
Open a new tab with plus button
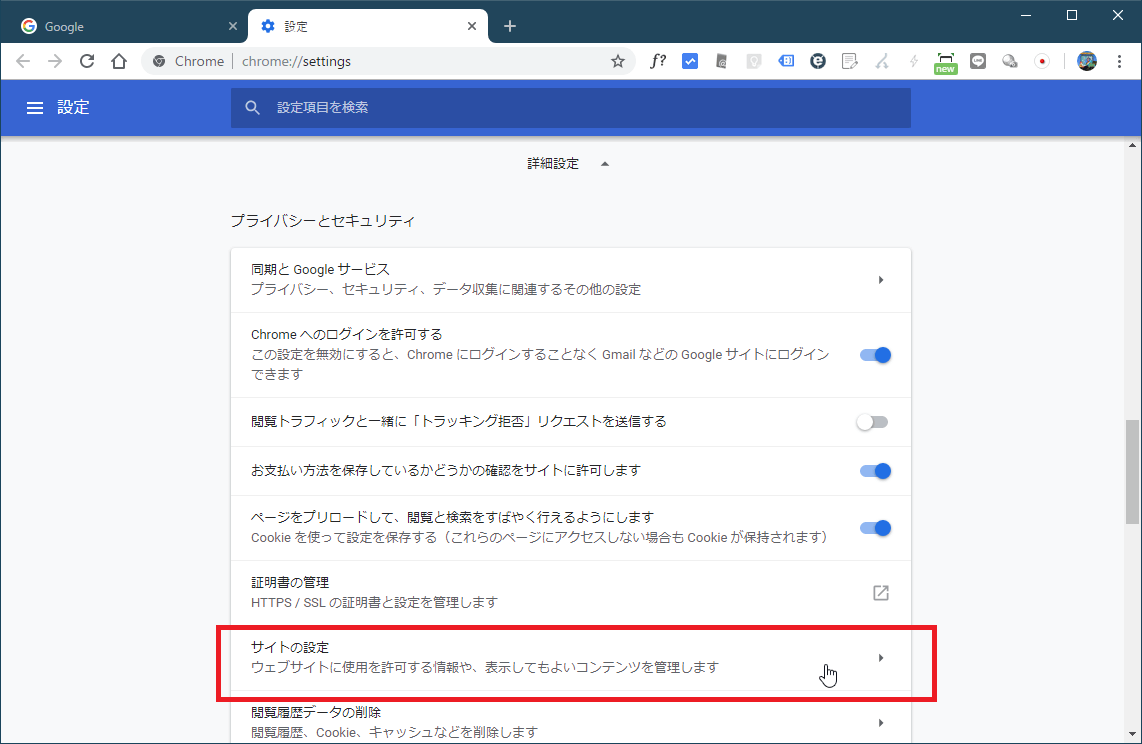[x=510, y=26]
